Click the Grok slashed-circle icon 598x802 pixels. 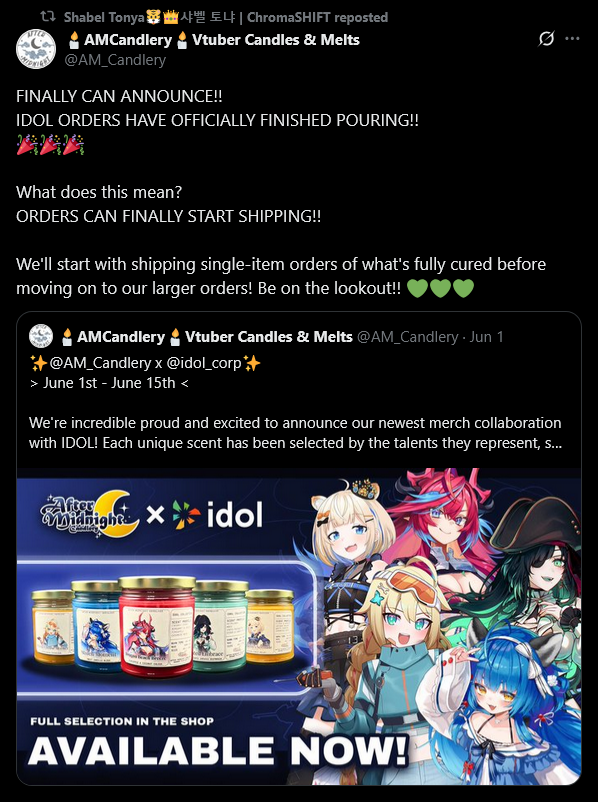pyautogui.click(x=546, y=38)
